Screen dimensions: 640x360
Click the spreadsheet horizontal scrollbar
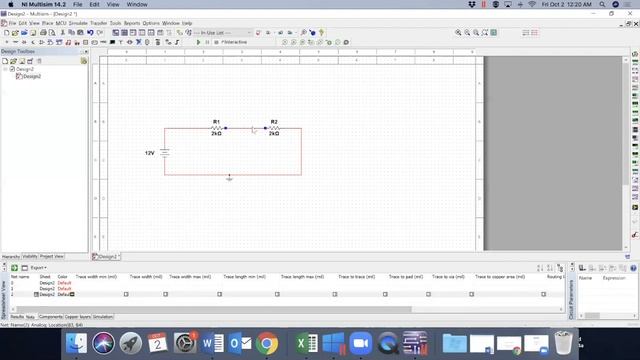coord(214,309)
